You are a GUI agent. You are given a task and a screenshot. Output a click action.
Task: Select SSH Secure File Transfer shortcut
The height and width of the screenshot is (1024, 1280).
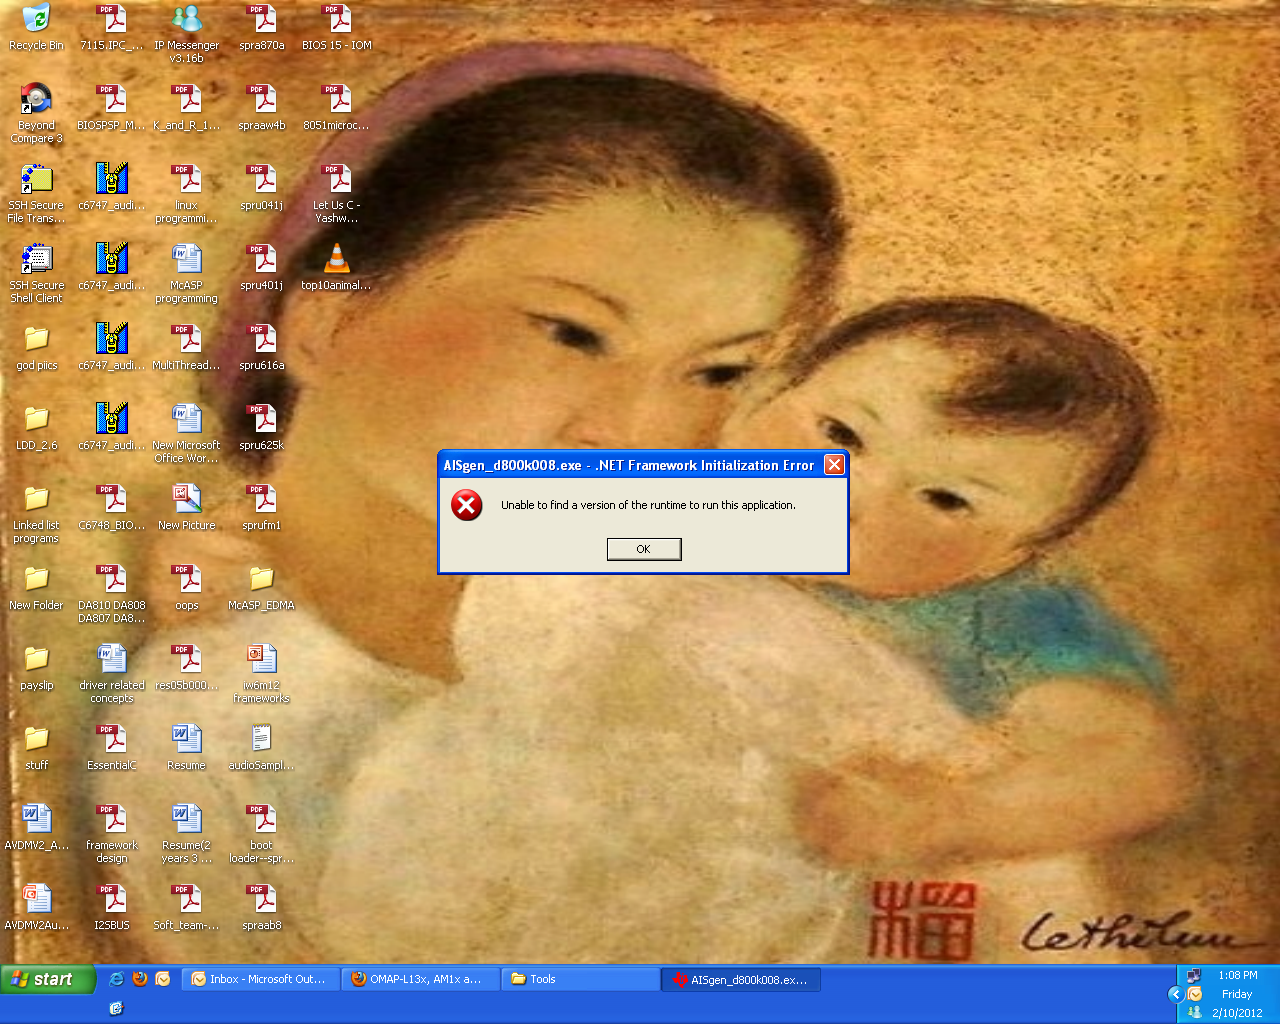(36, 193)
